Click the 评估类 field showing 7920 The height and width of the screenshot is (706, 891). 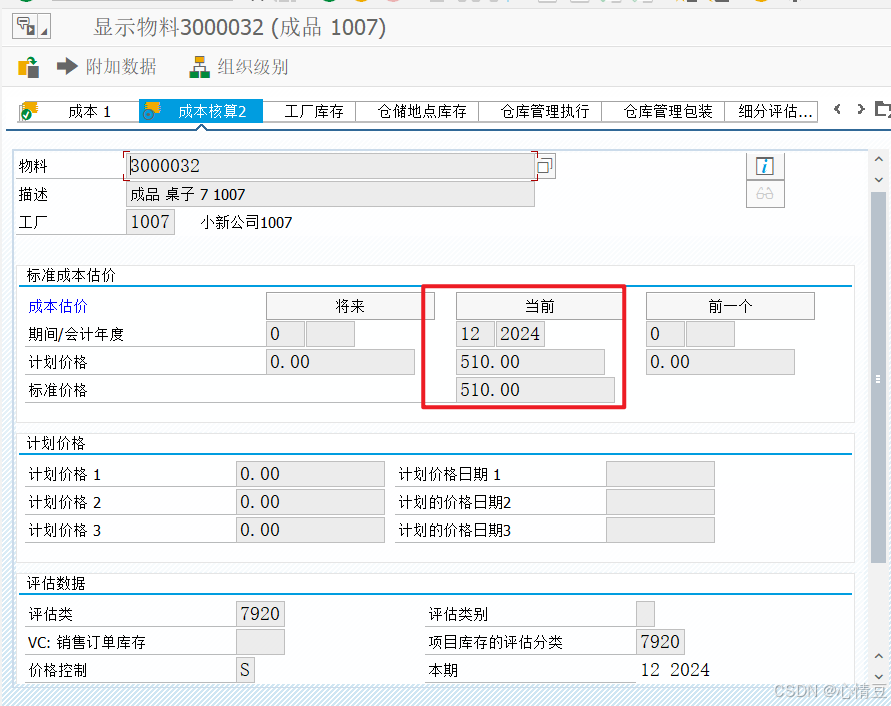pyautogui.click(x=261, y=613)
